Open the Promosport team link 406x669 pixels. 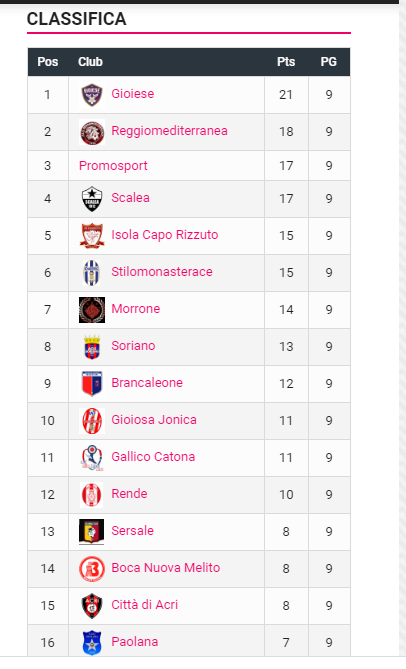click(x=113, y=166)
